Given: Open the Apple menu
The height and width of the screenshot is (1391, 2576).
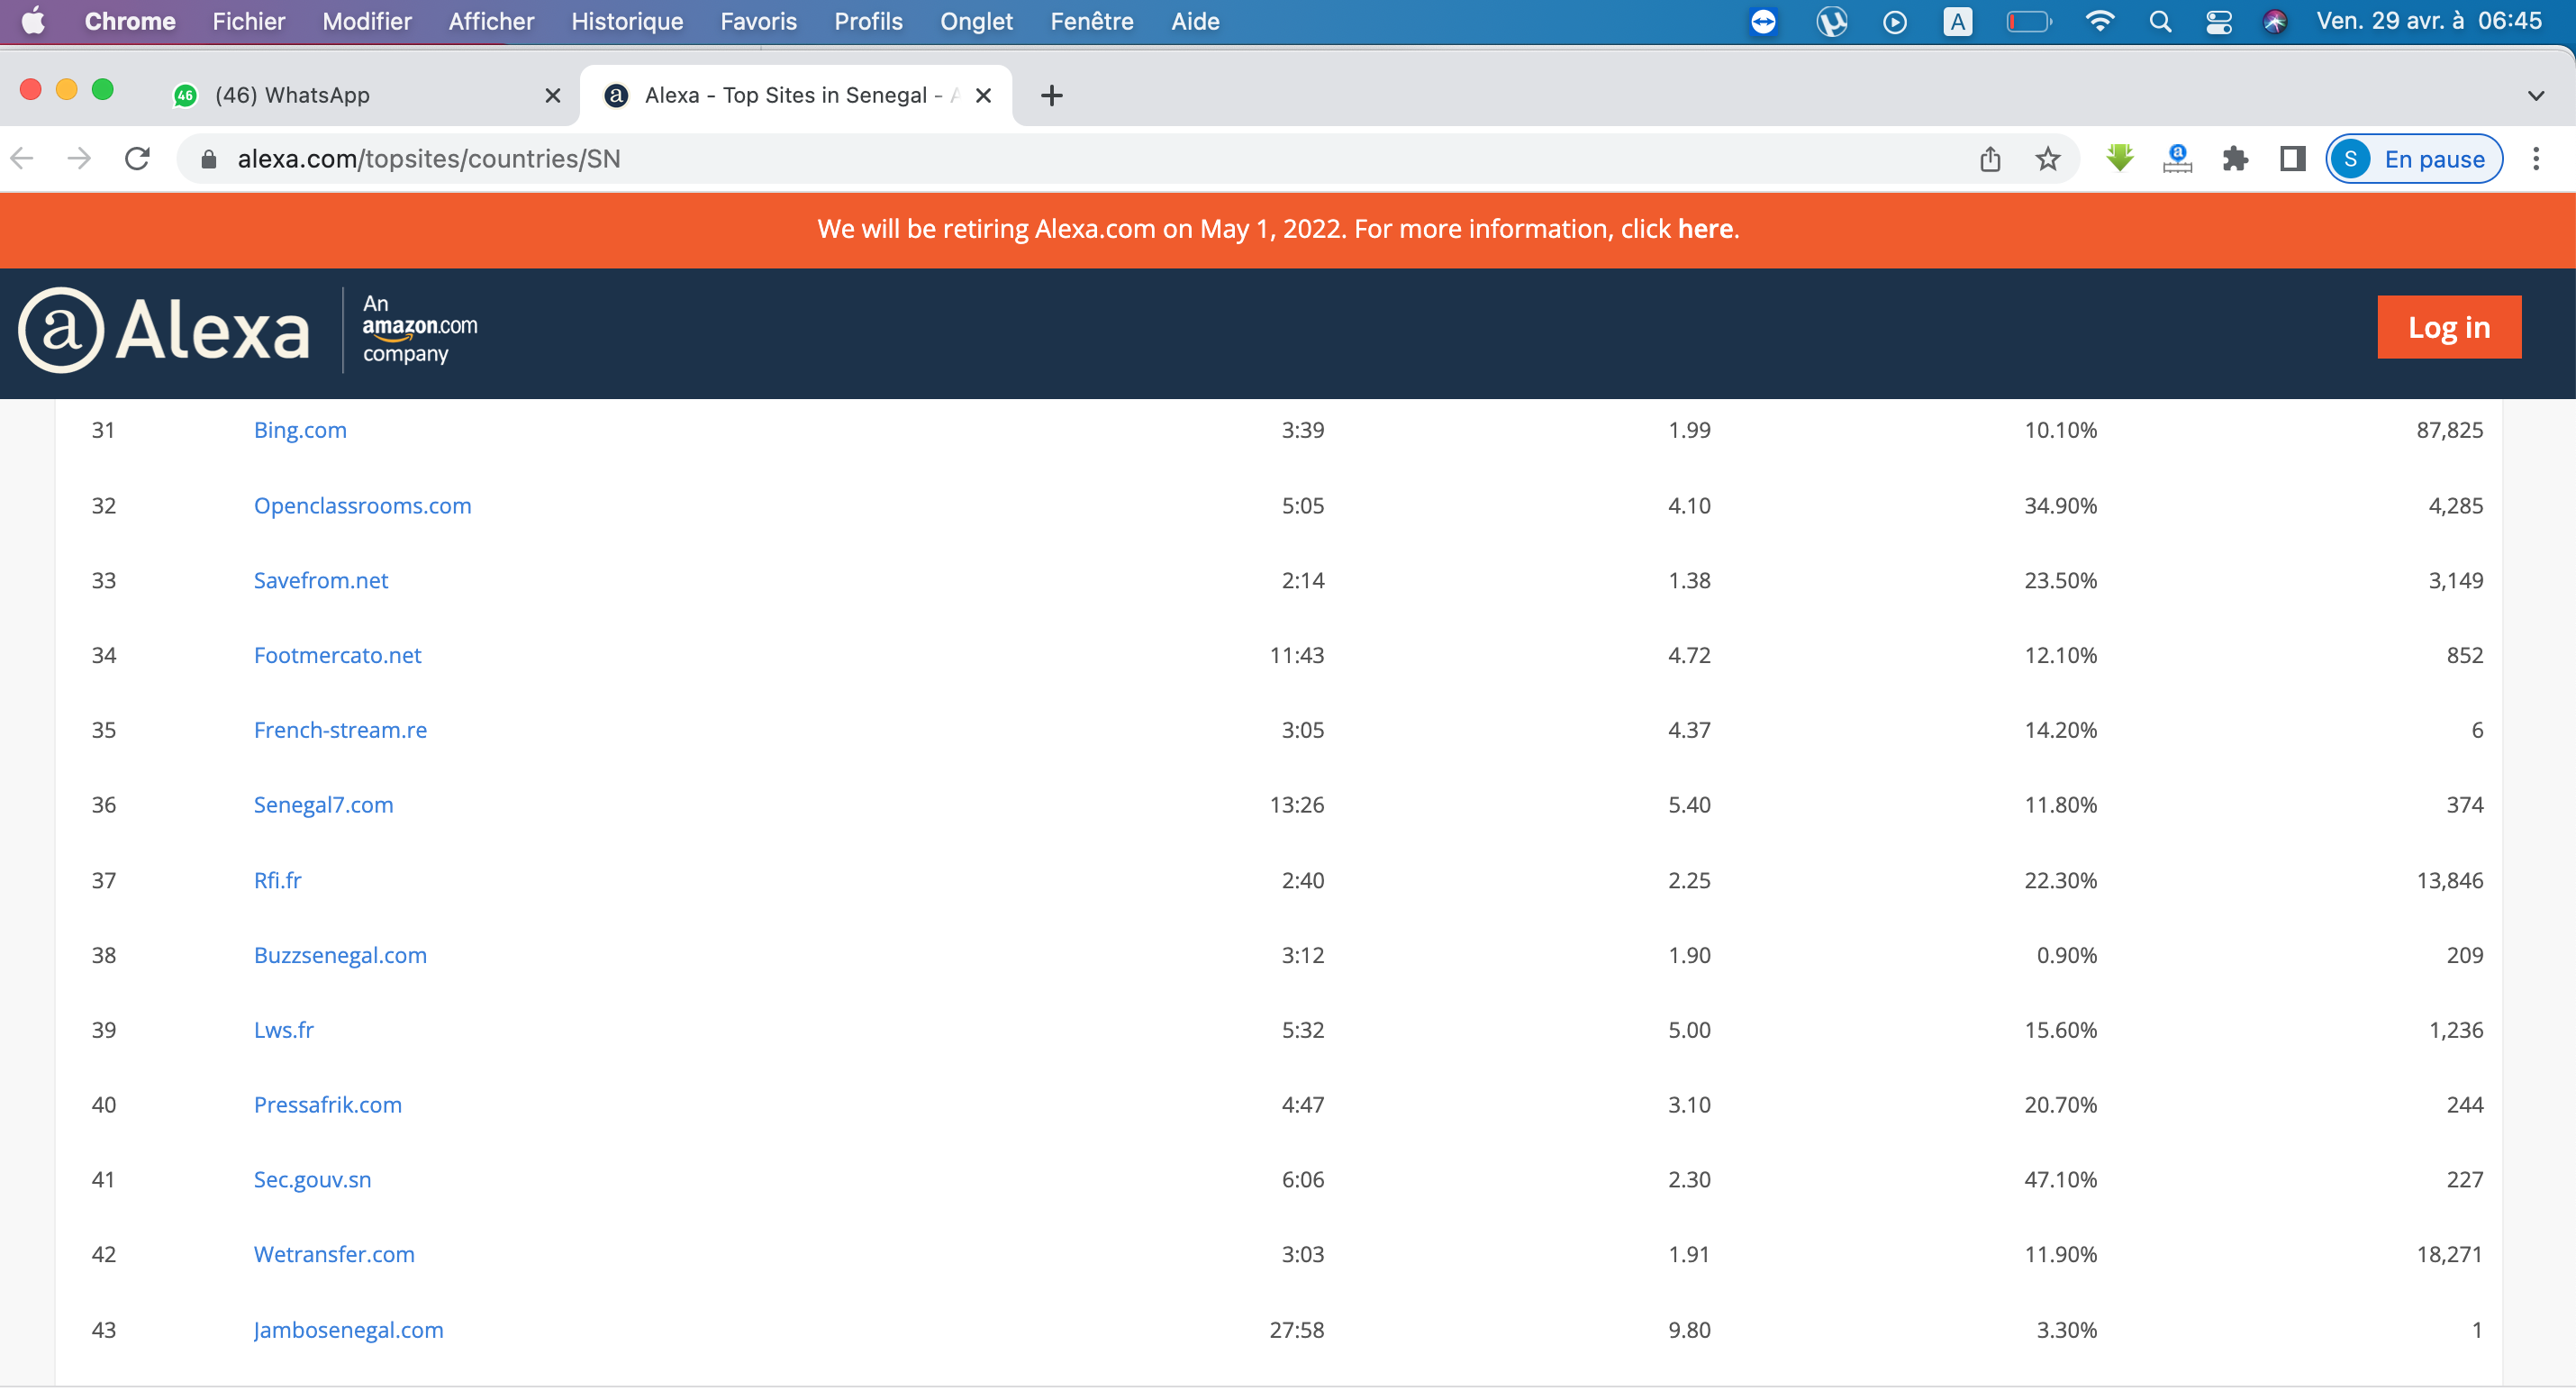Looking at the screenshot, I should (33, 21).
